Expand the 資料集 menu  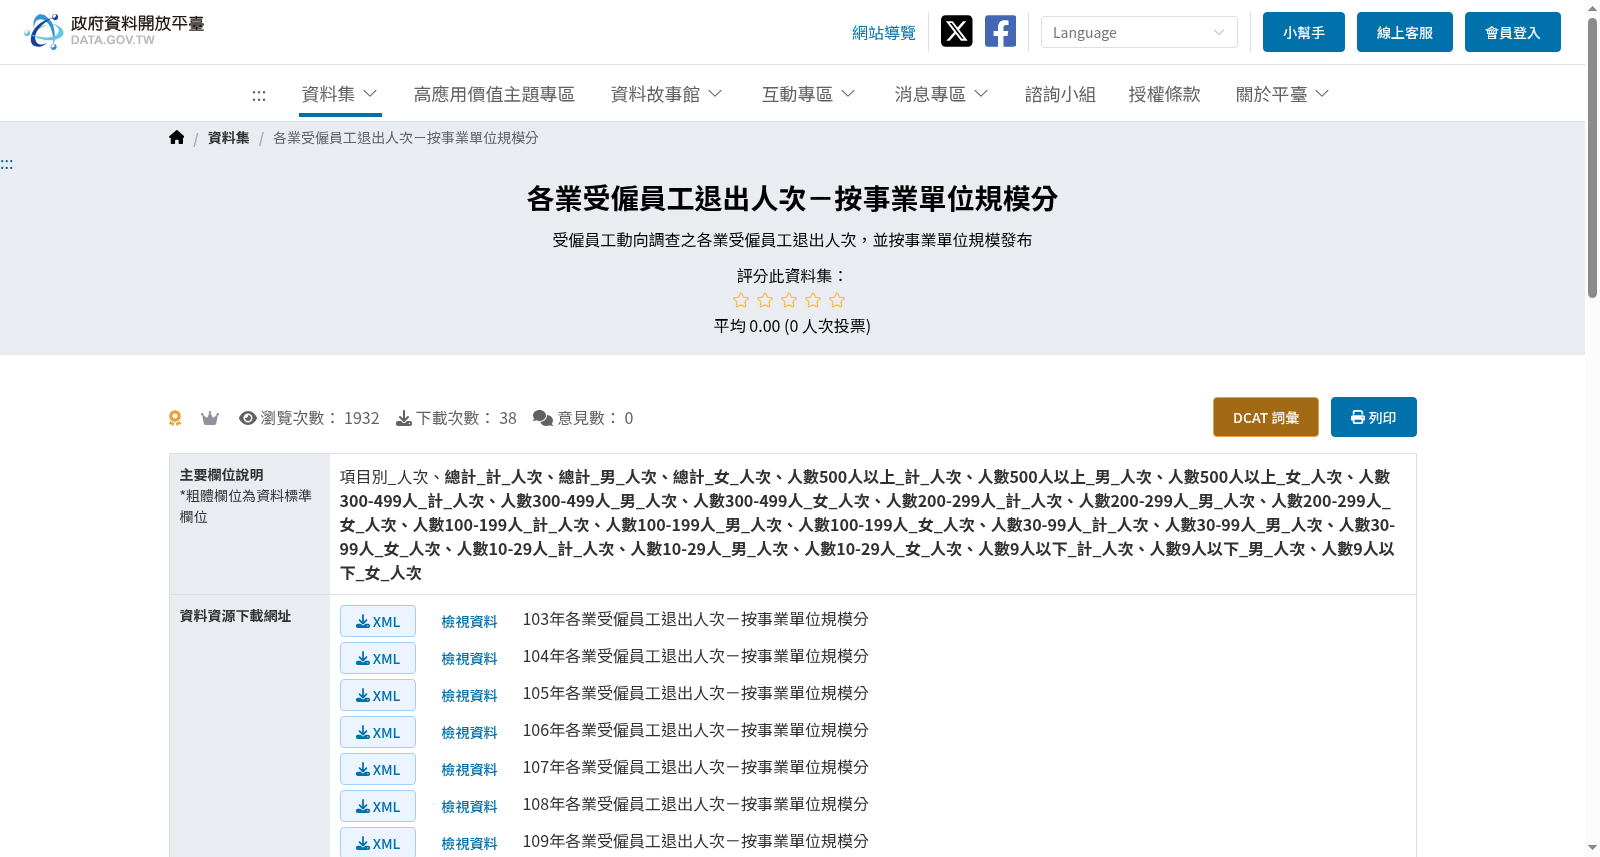(340, 94)
